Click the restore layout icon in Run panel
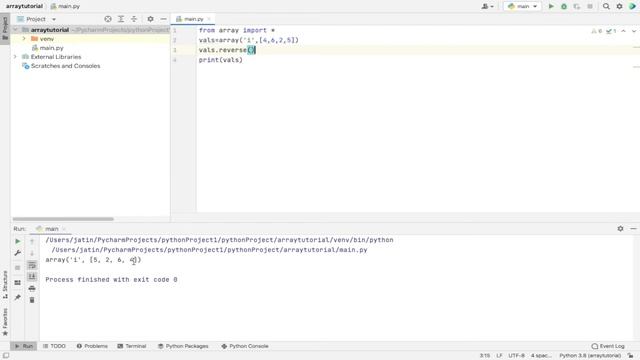Viewport: 640px width, 360px height. (18, 282)
